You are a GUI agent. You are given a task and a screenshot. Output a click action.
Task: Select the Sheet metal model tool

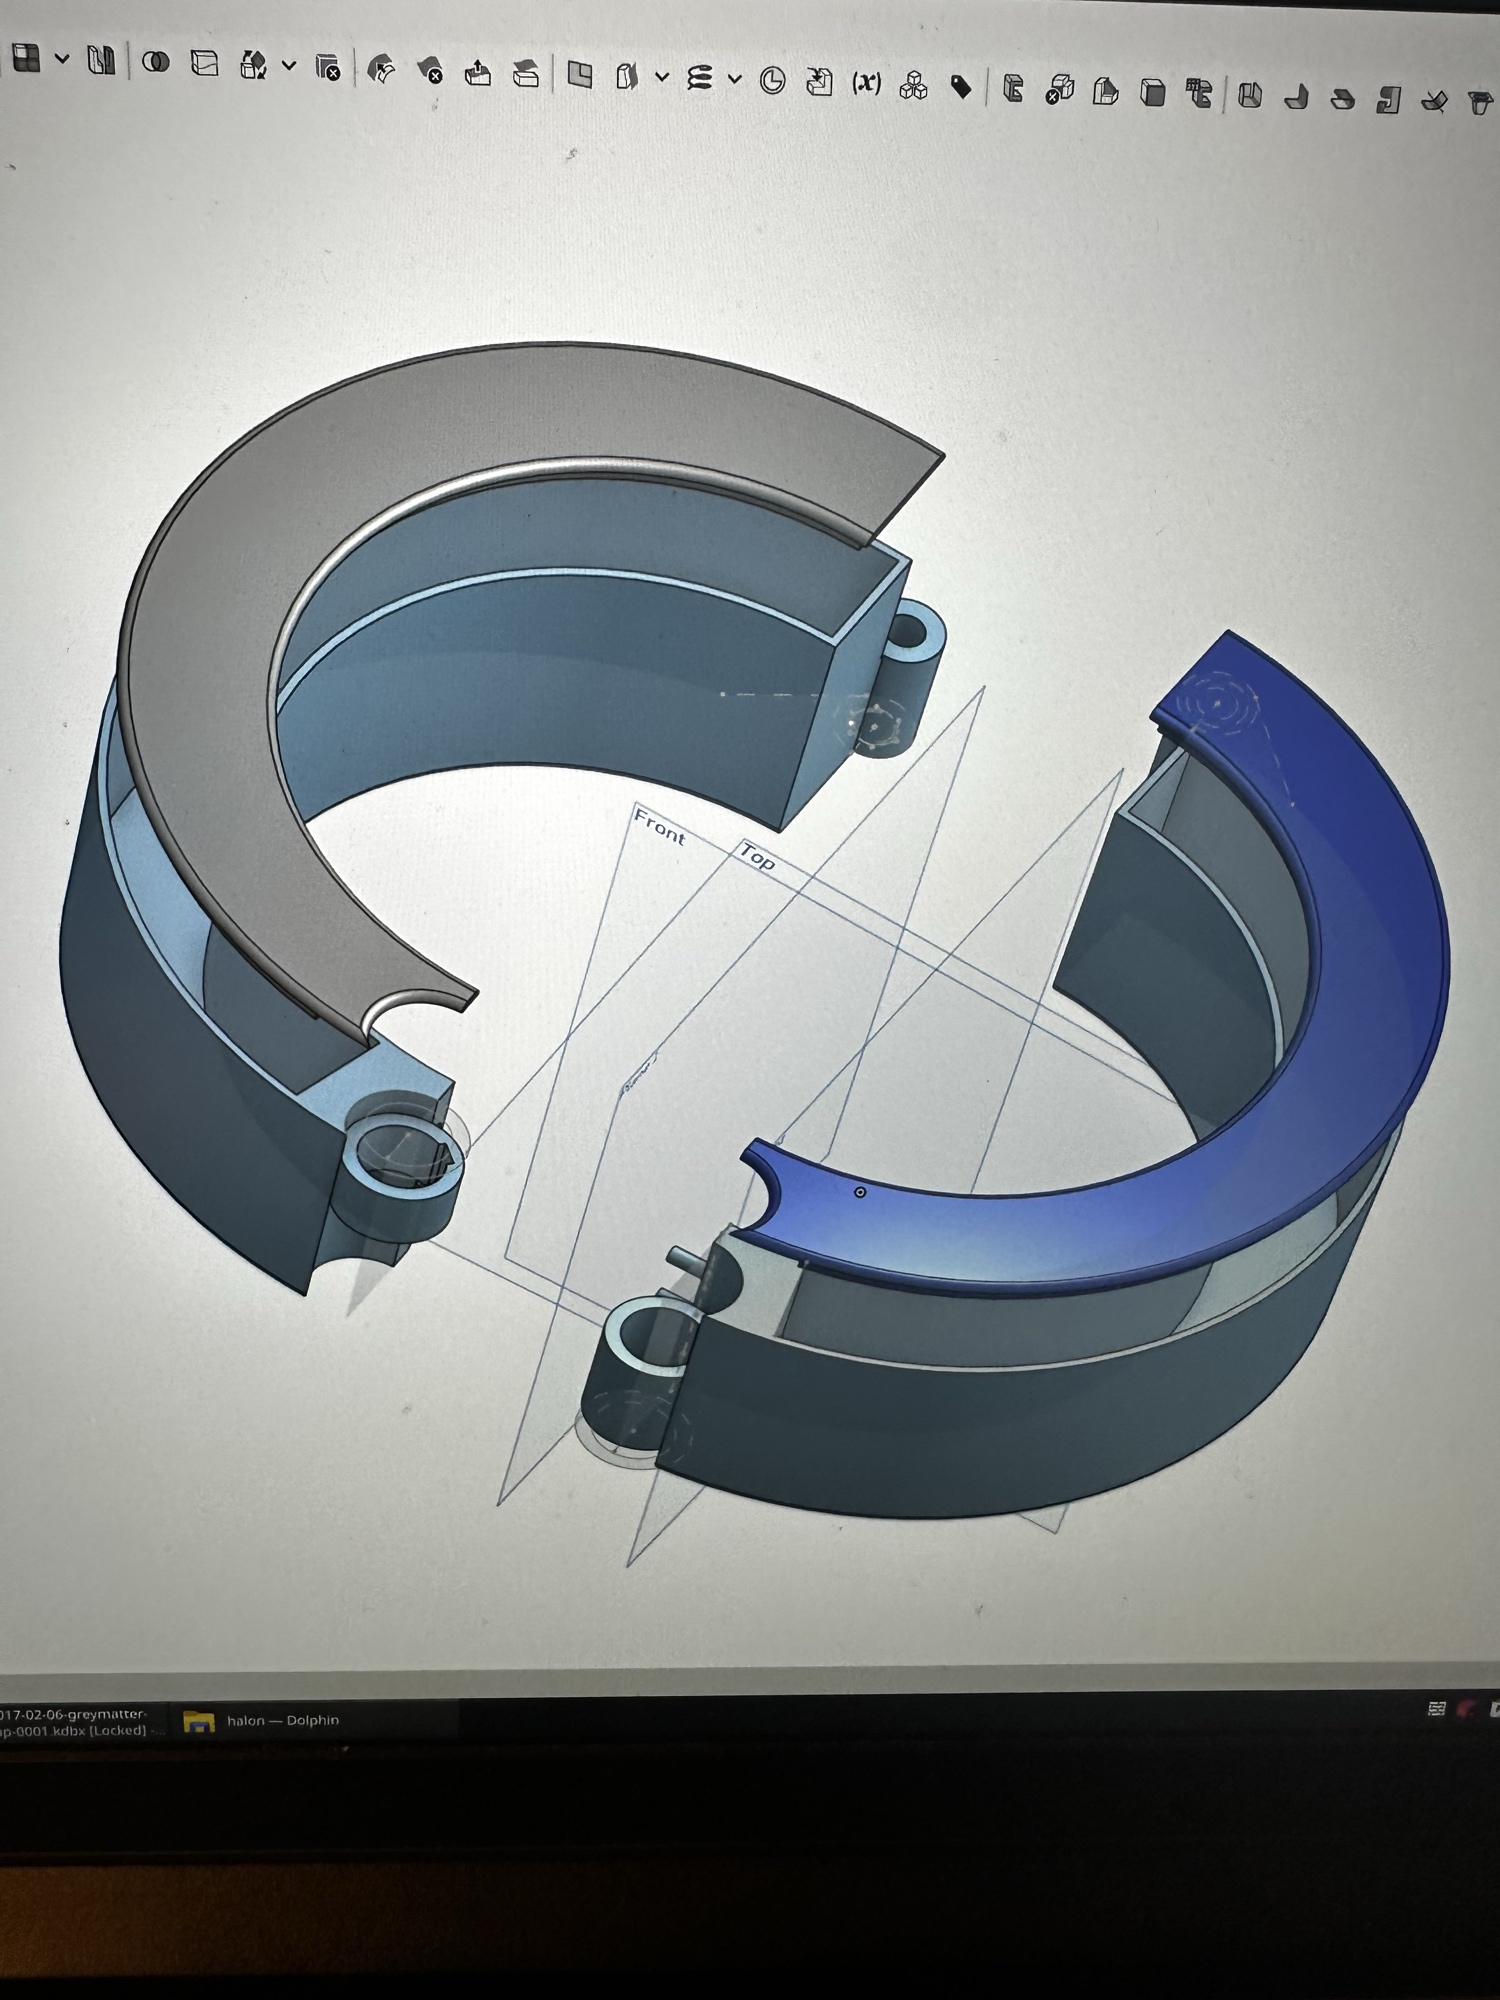coord(1013,89)
